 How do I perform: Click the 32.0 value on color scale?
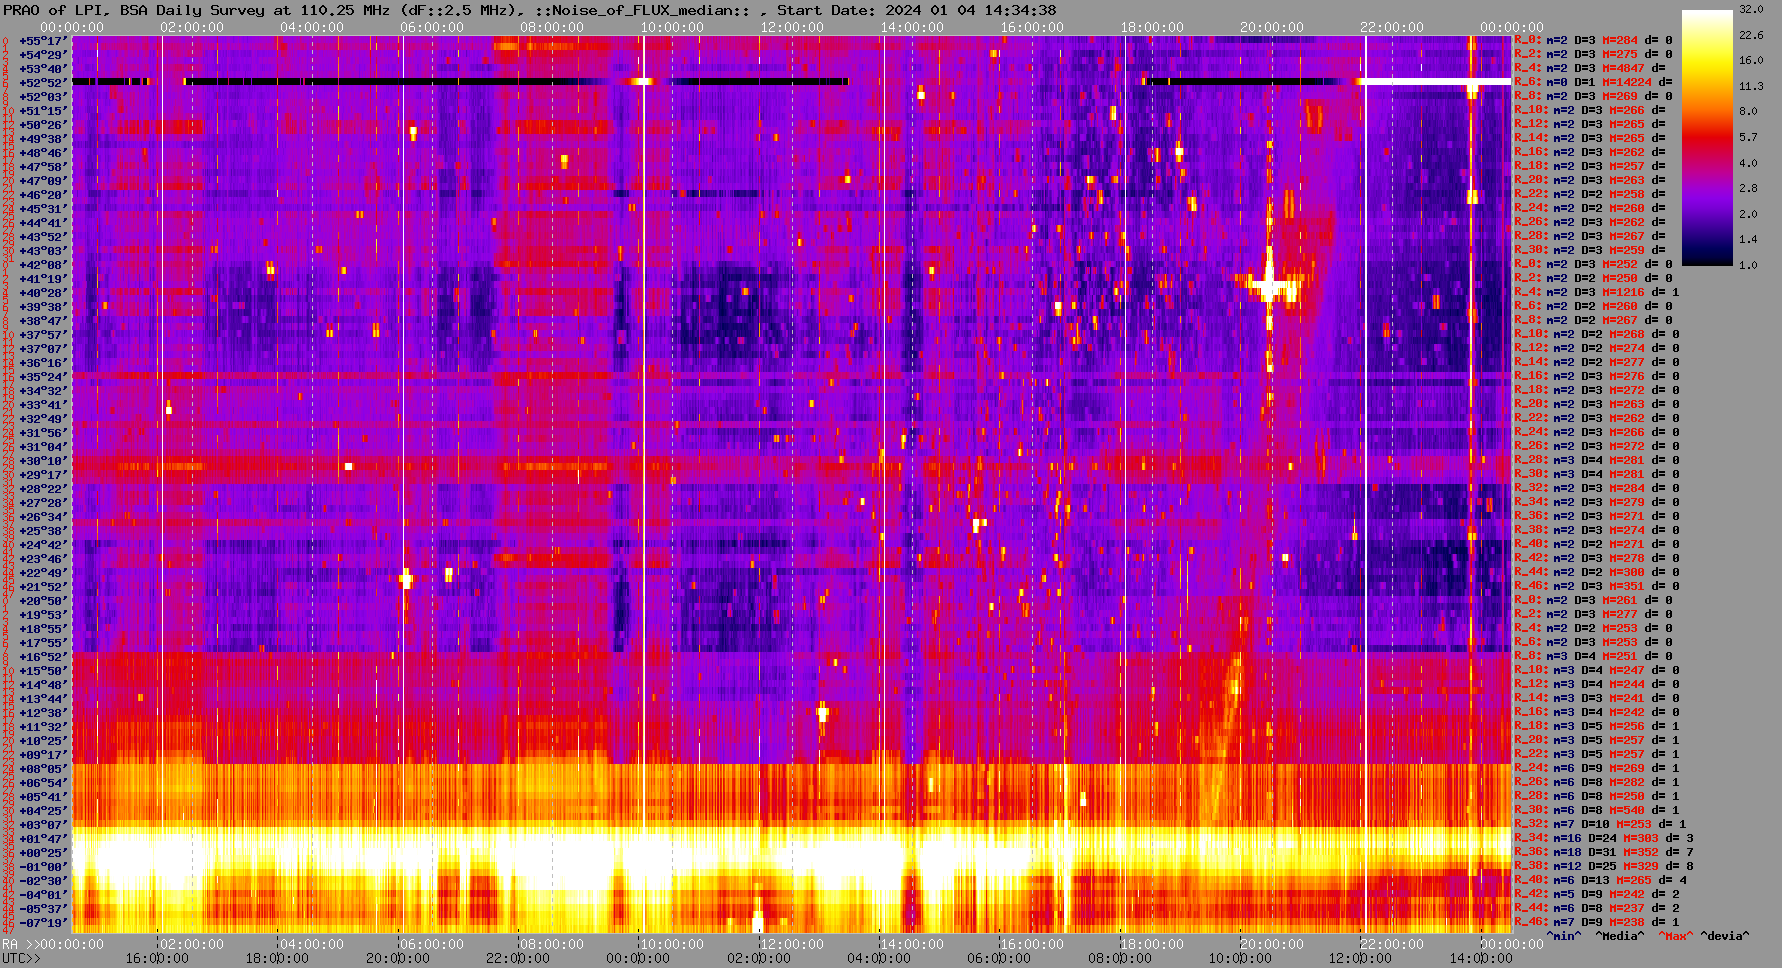(1751, 9)
